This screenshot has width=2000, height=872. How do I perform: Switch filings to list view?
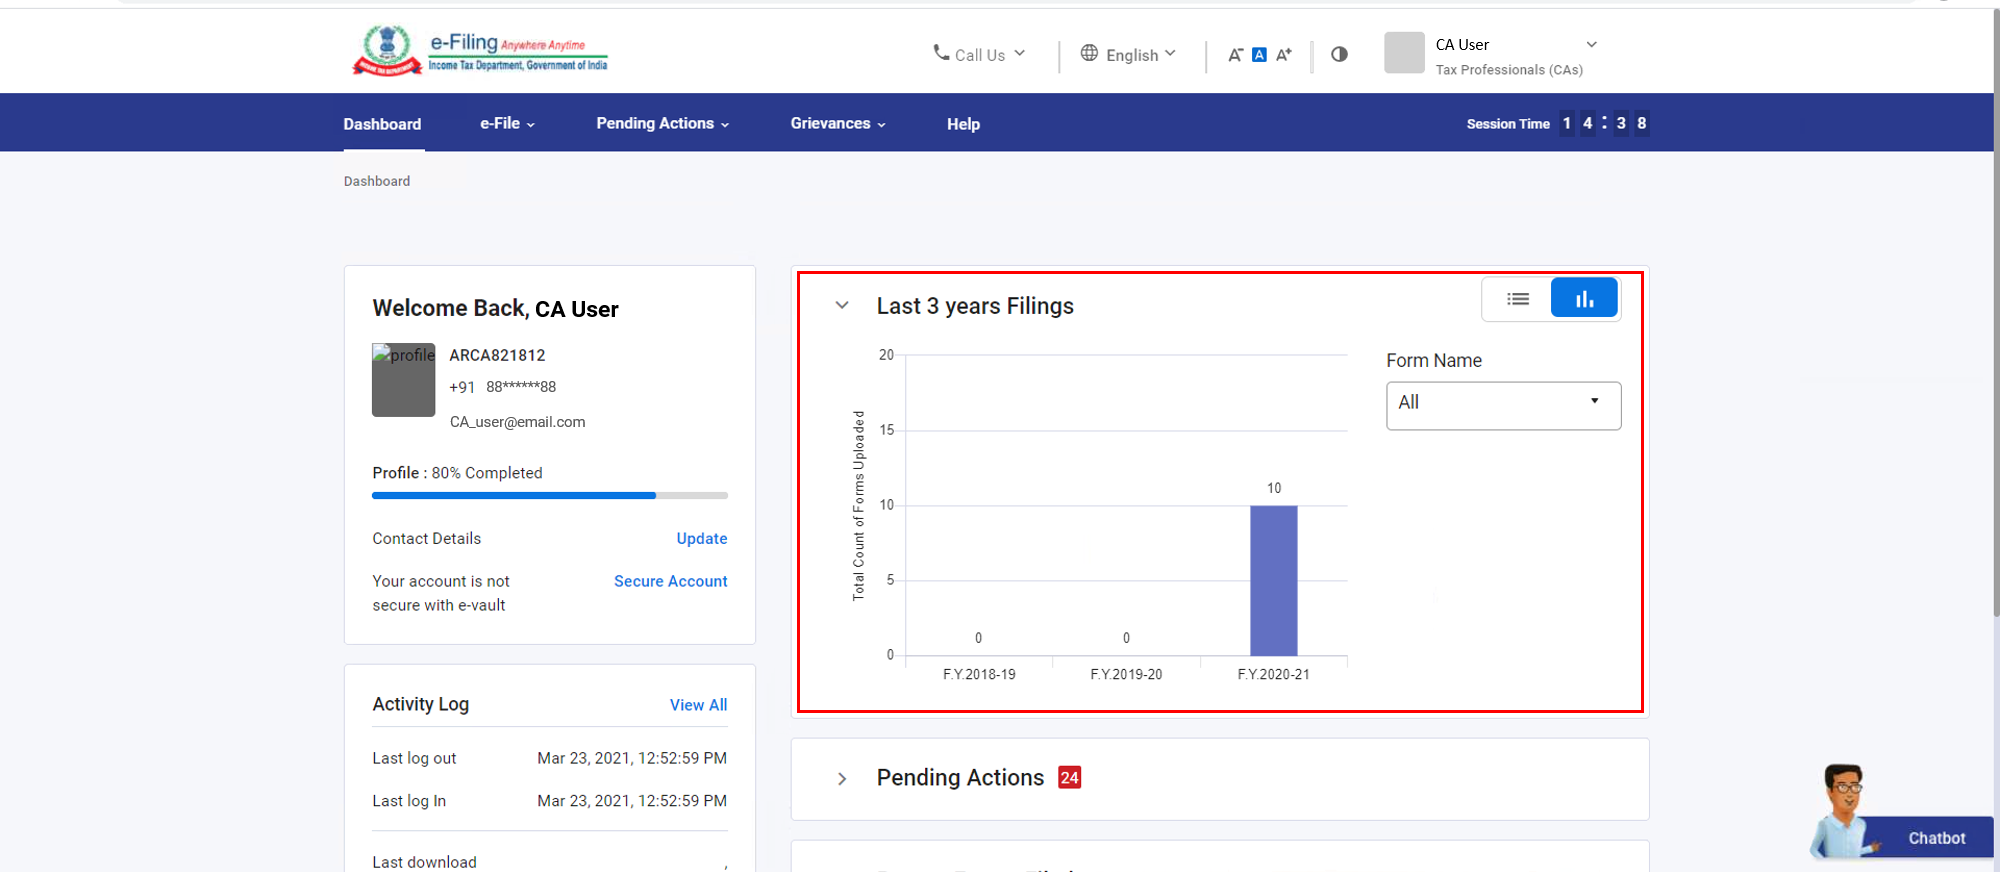pos(1517,299)
